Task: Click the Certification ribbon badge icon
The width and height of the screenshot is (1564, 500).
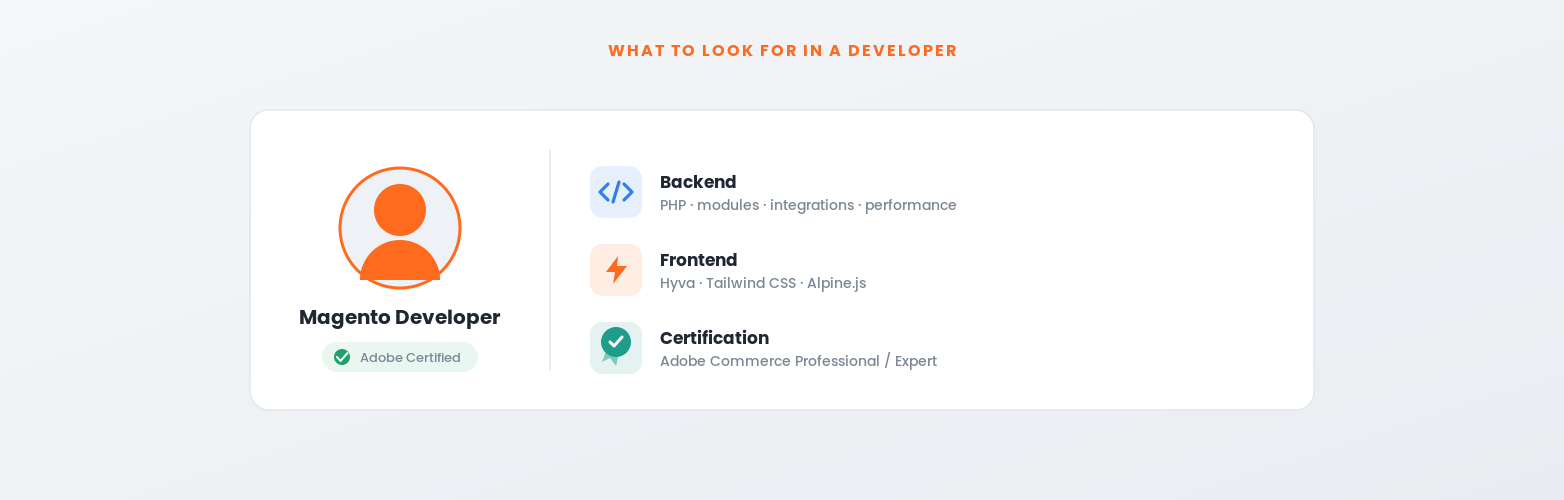Action: point(616,348)
